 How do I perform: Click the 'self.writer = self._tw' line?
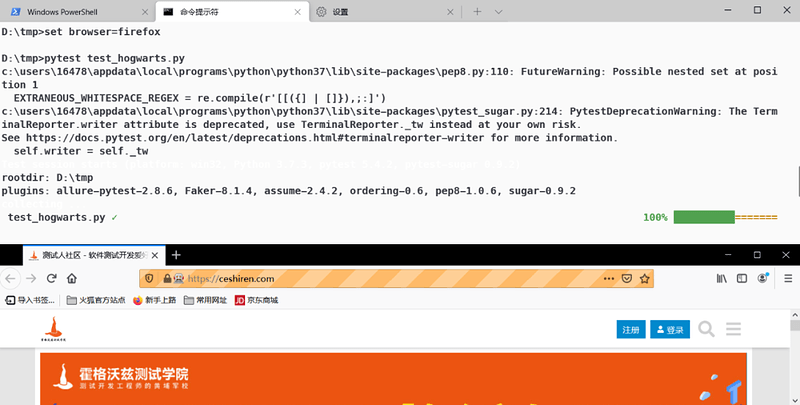81,151
